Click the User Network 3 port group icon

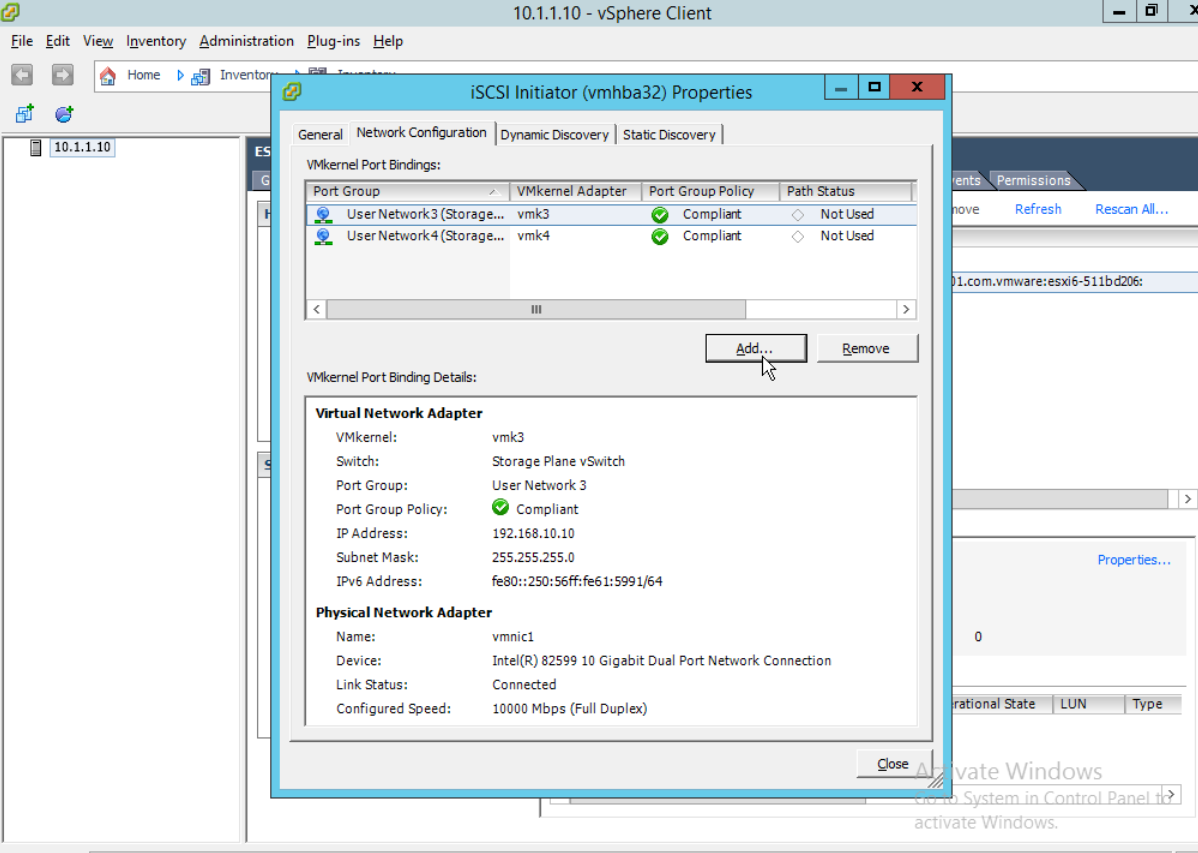pyautogui.click(x=322, y=213)
